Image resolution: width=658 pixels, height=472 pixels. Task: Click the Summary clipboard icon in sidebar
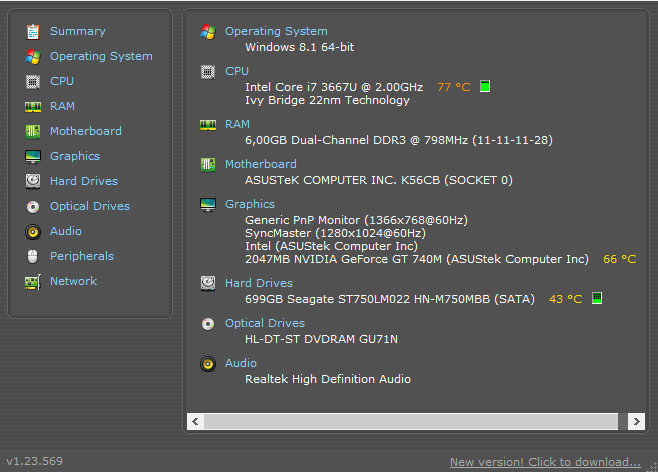click(x=33, y=31)
